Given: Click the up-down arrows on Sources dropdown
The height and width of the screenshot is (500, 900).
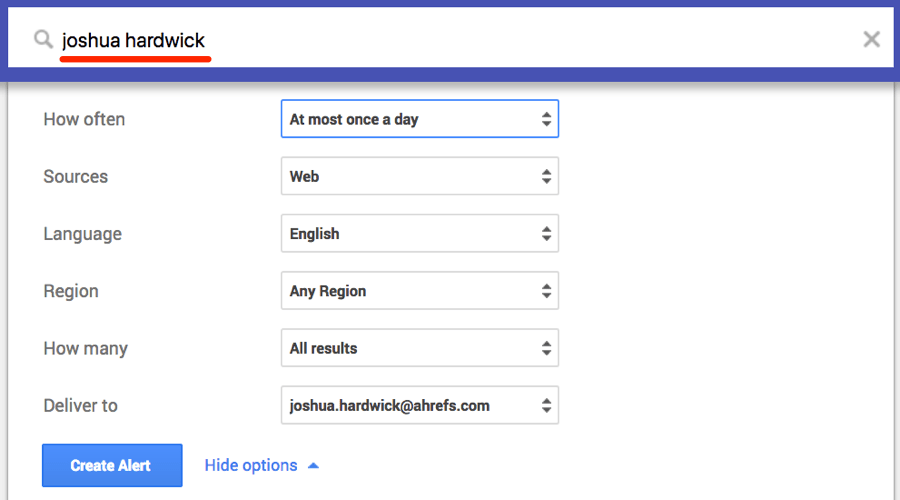Looking at the screenshot, I should pos(546,177).
